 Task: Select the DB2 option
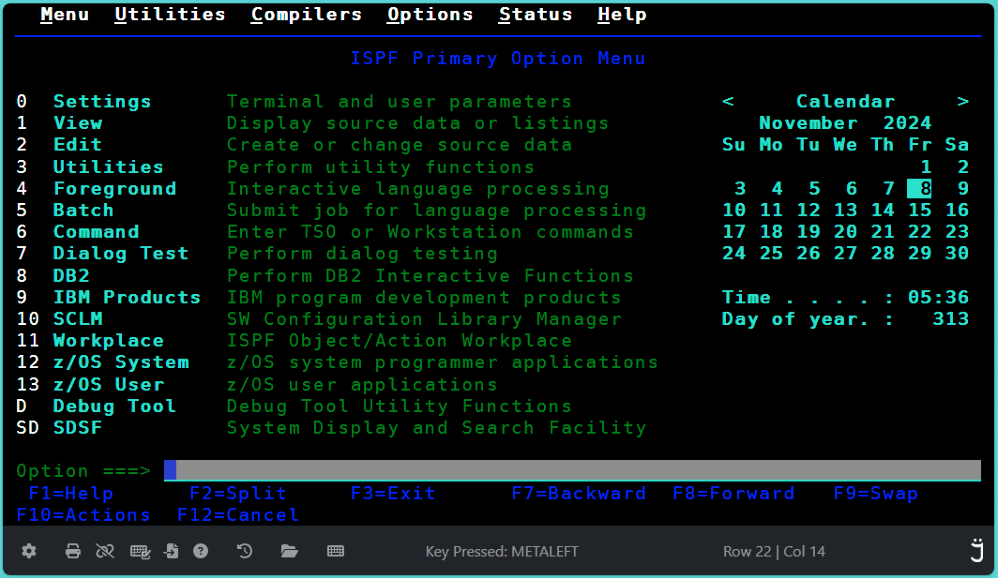(71, 276)
